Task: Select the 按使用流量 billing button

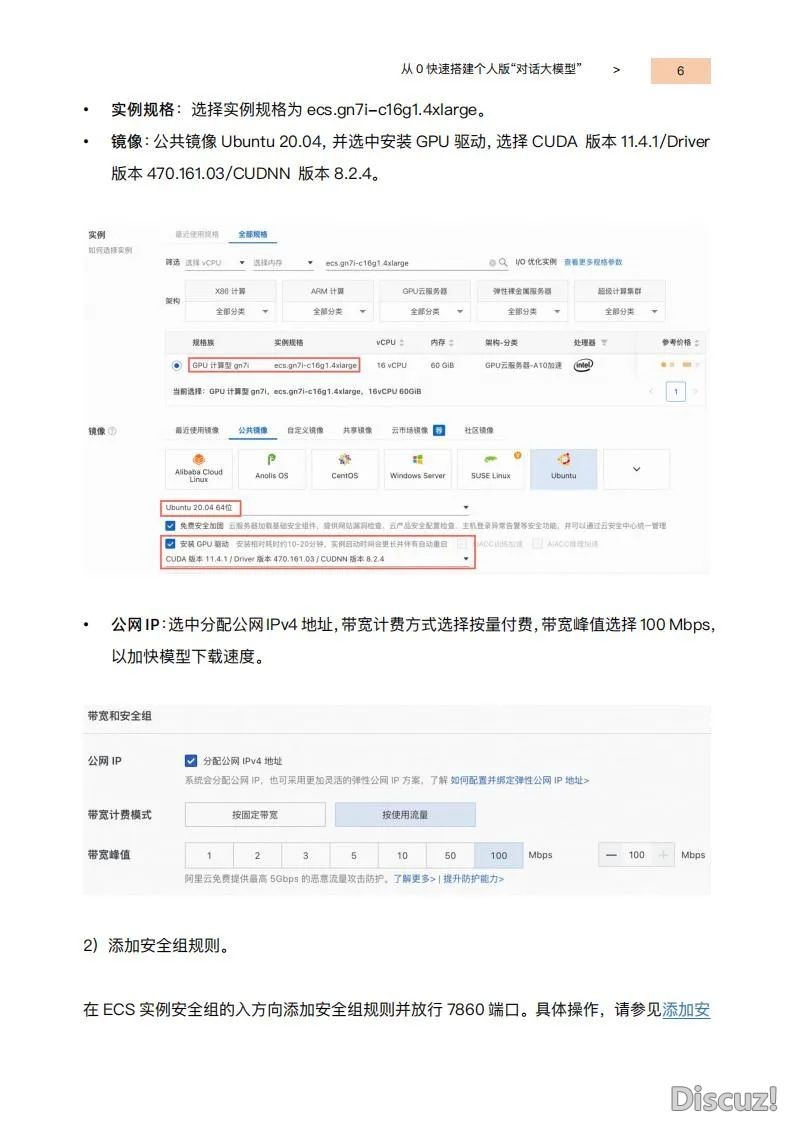Action: [x=405, y=815]
